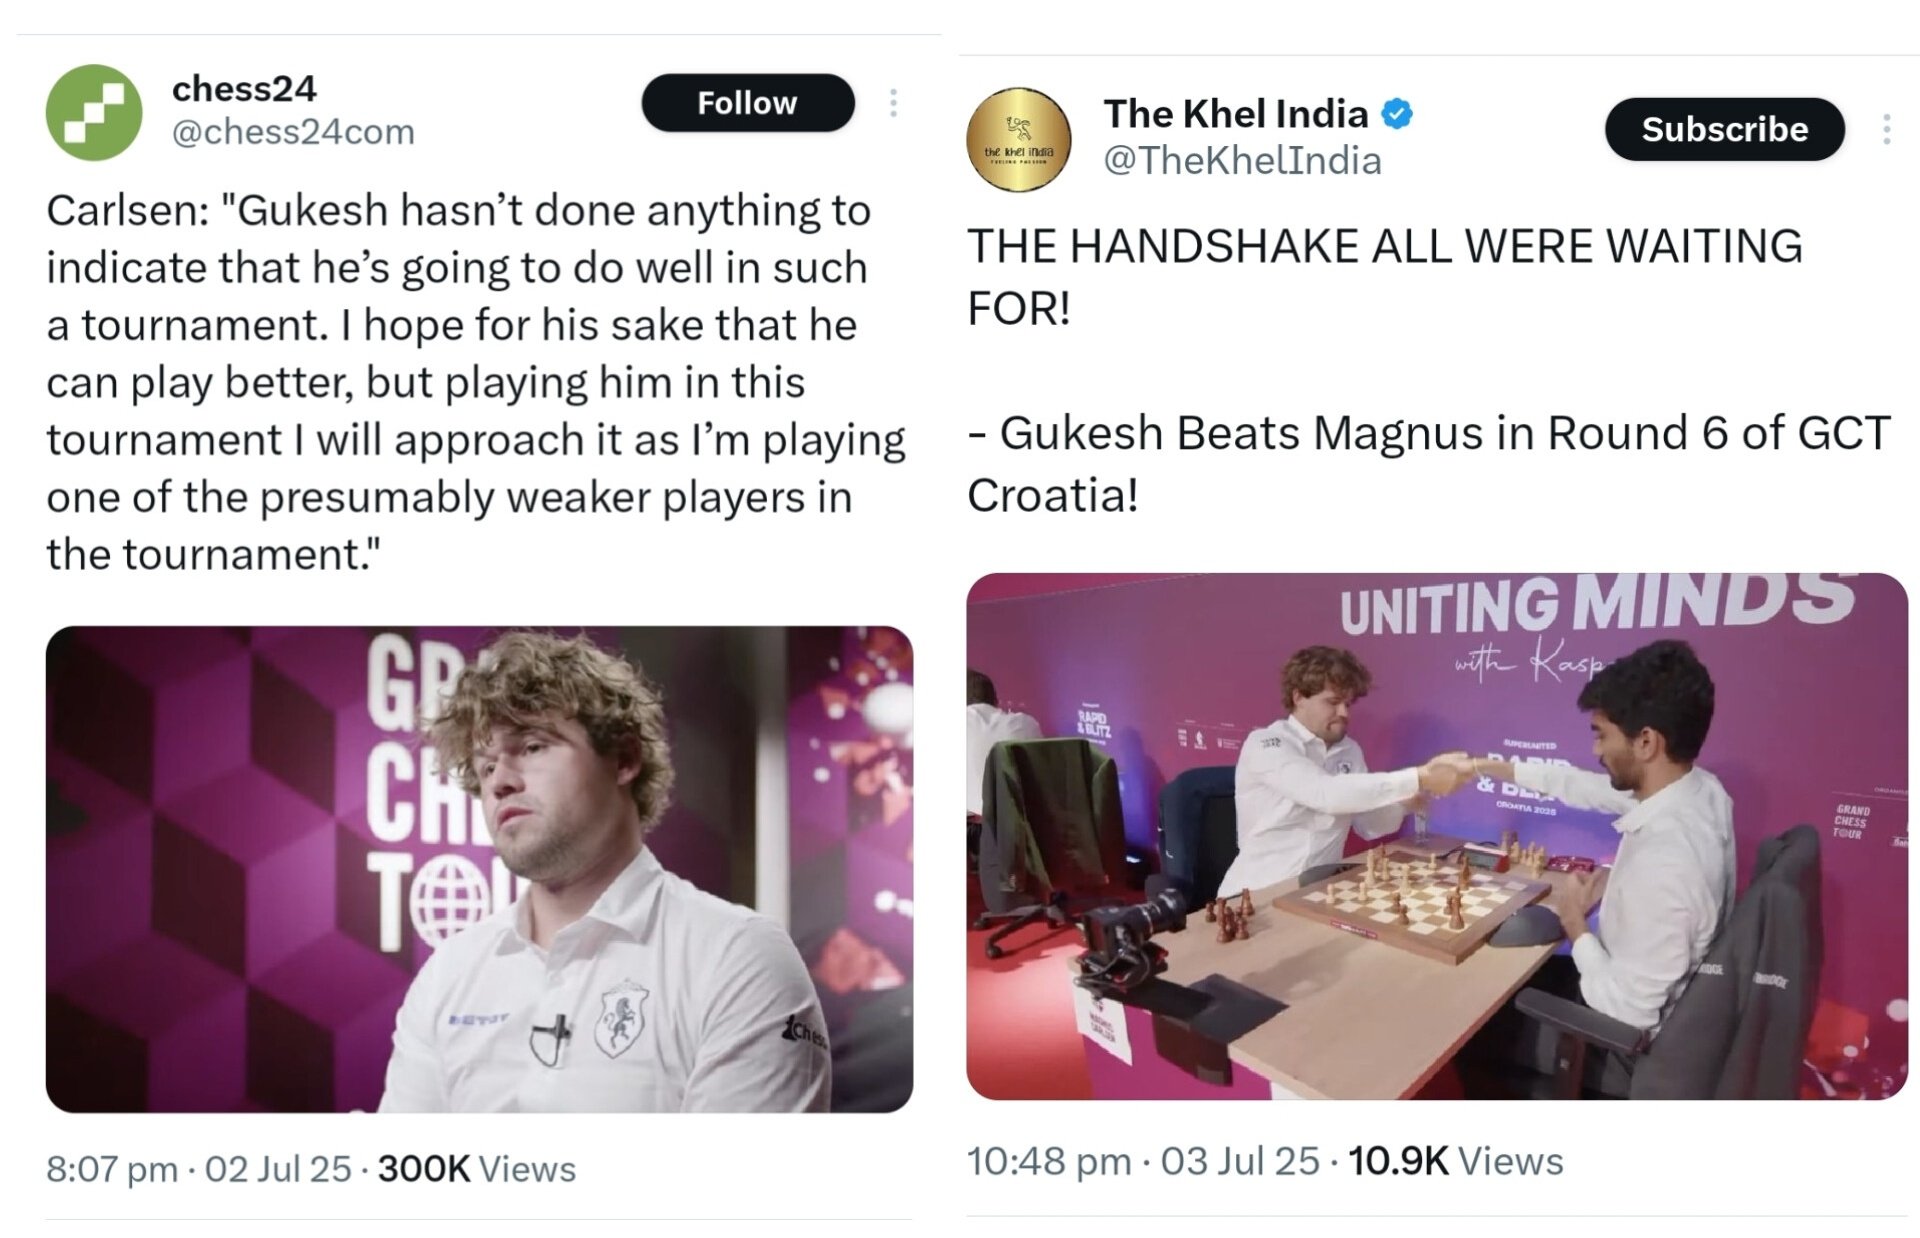The height and width of the screenshot is (1238, 1920).
Task: Open more options on Khel India tweet
Action: click(1886, 129)
